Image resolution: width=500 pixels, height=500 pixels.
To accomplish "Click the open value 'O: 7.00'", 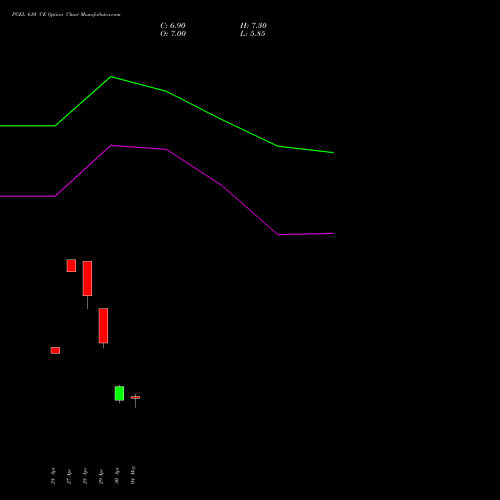I will (x=173, y=34).
